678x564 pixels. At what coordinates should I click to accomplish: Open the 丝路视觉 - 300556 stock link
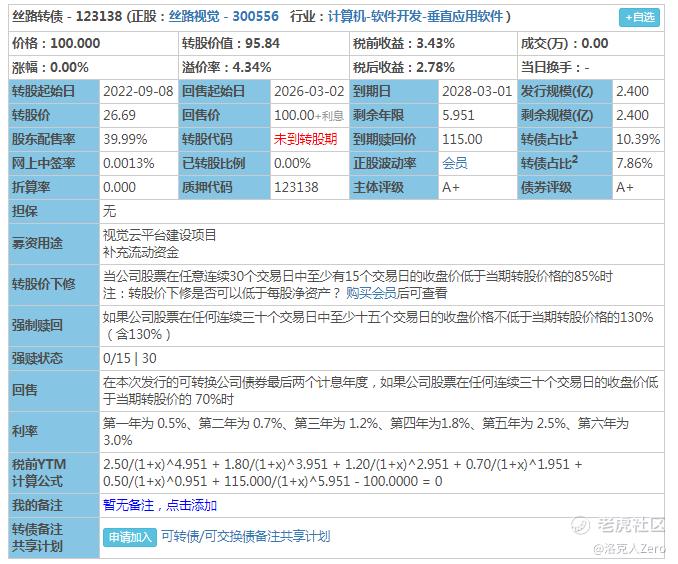tap(224, 17)
